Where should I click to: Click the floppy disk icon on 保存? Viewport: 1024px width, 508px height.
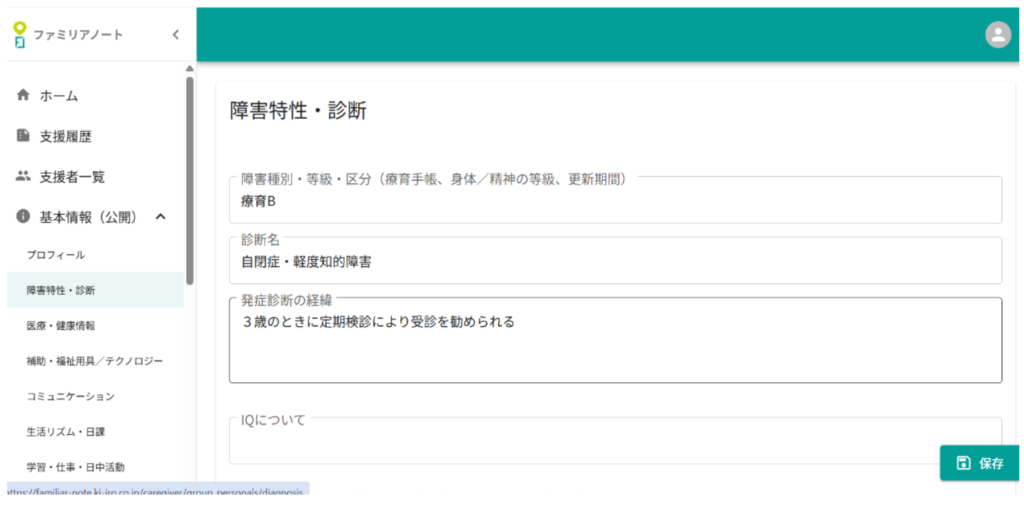(963, 463)
